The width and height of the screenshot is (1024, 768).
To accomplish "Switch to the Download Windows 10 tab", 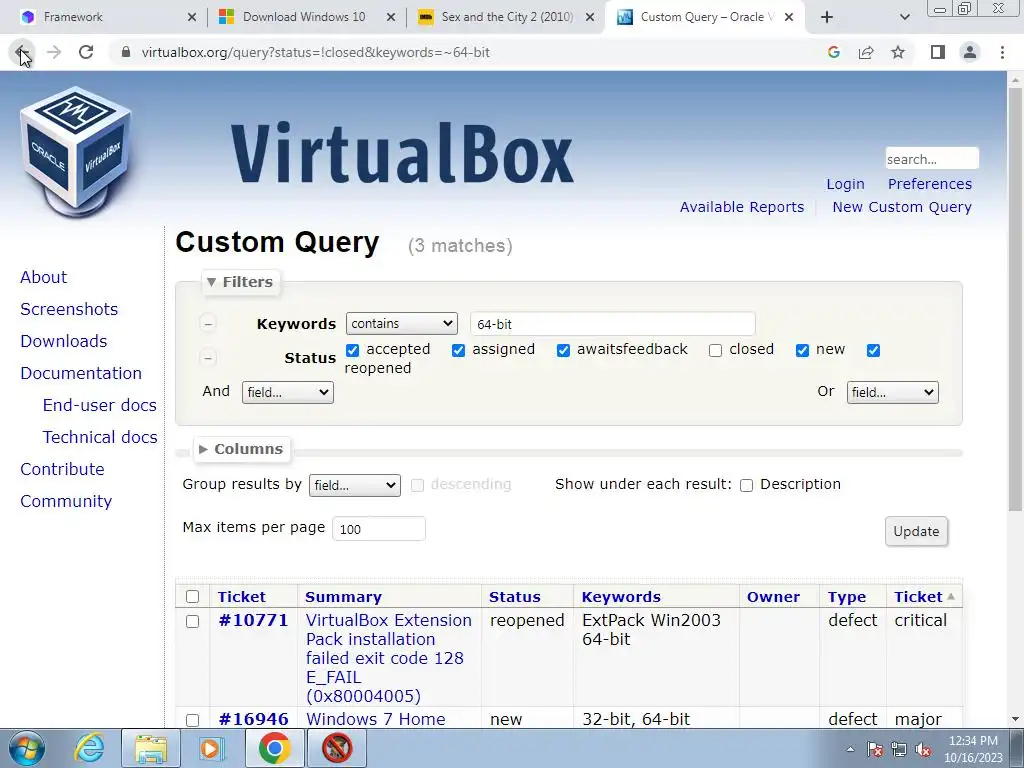I will [x=307, y=17].
